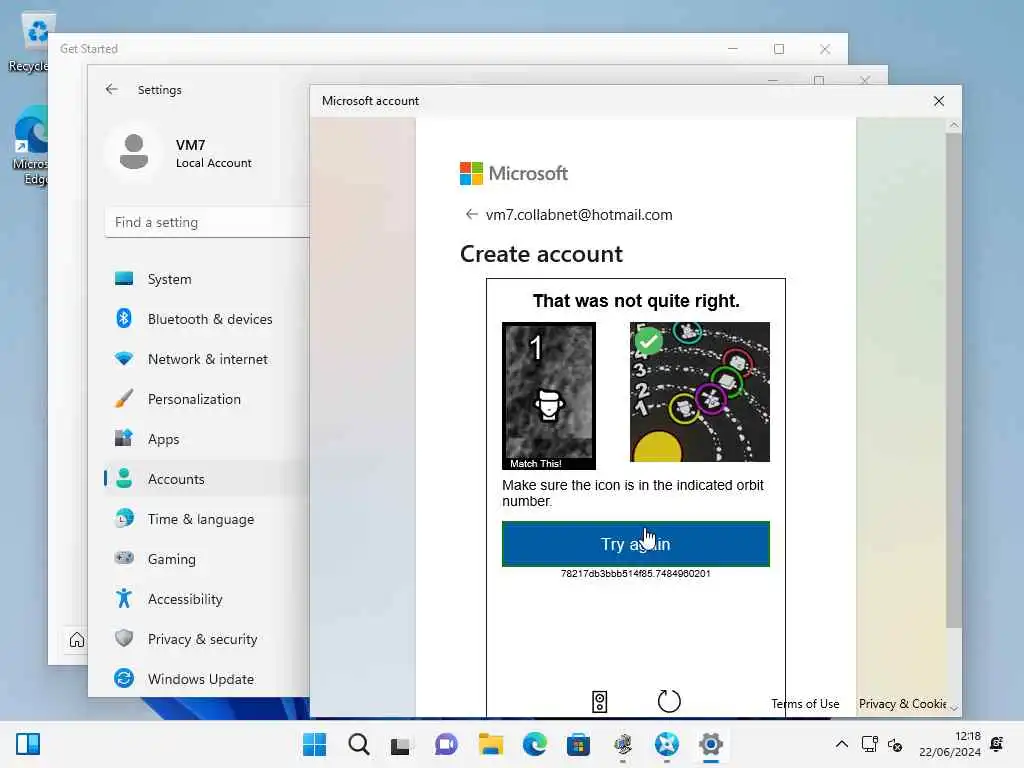Viewport: 1024px width, 768px height.
Task: Click the Match This reference image
Action: pos(549,396)
